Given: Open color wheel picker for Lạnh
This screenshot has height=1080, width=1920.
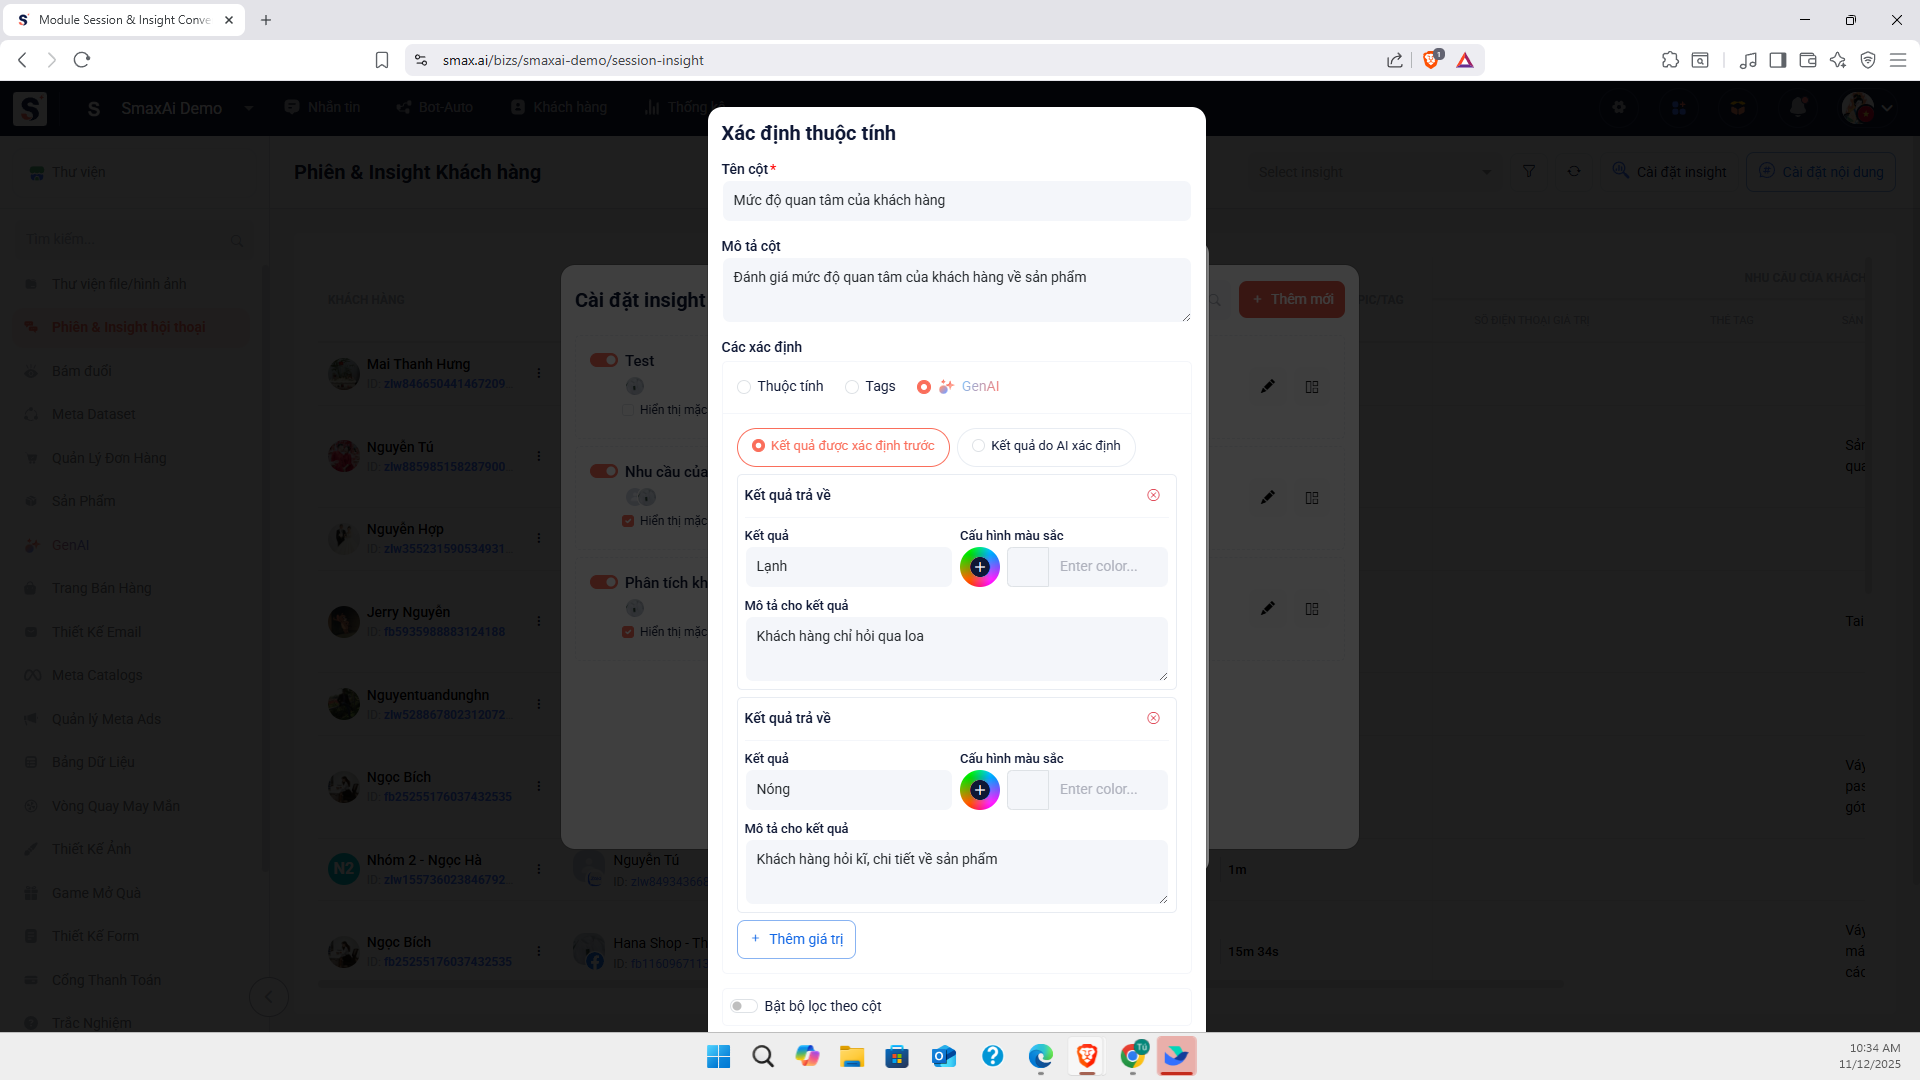Looking at the screenshot, I should pyautogui.click(x=979, y=567).
